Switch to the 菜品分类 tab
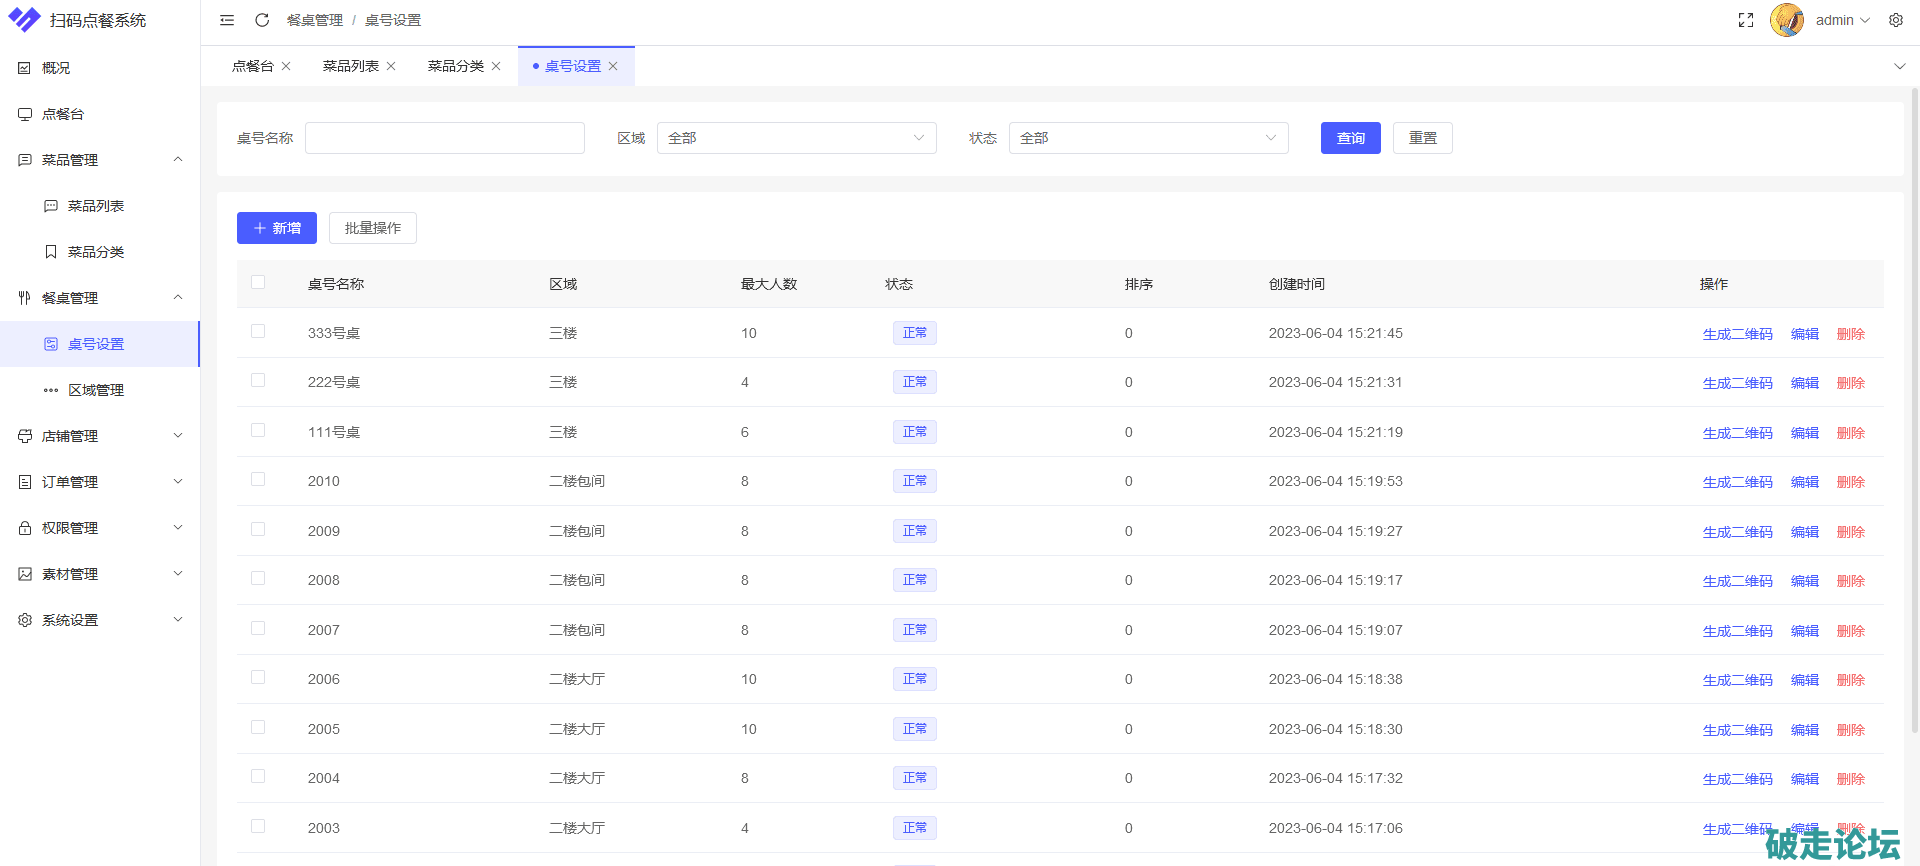 (455, 66)
